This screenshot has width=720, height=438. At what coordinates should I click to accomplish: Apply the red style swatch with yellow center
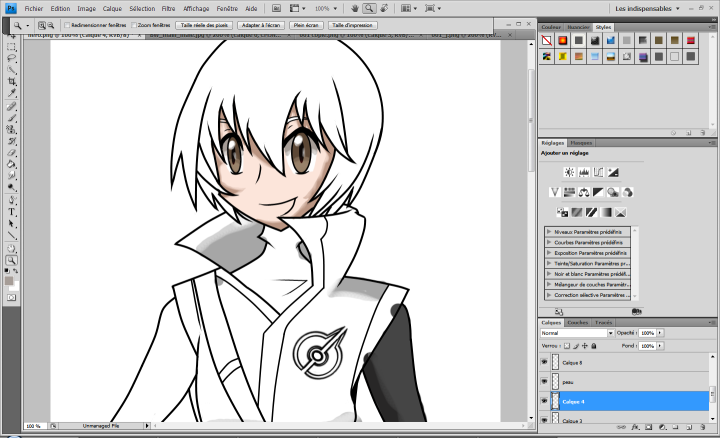coord(562,40)
